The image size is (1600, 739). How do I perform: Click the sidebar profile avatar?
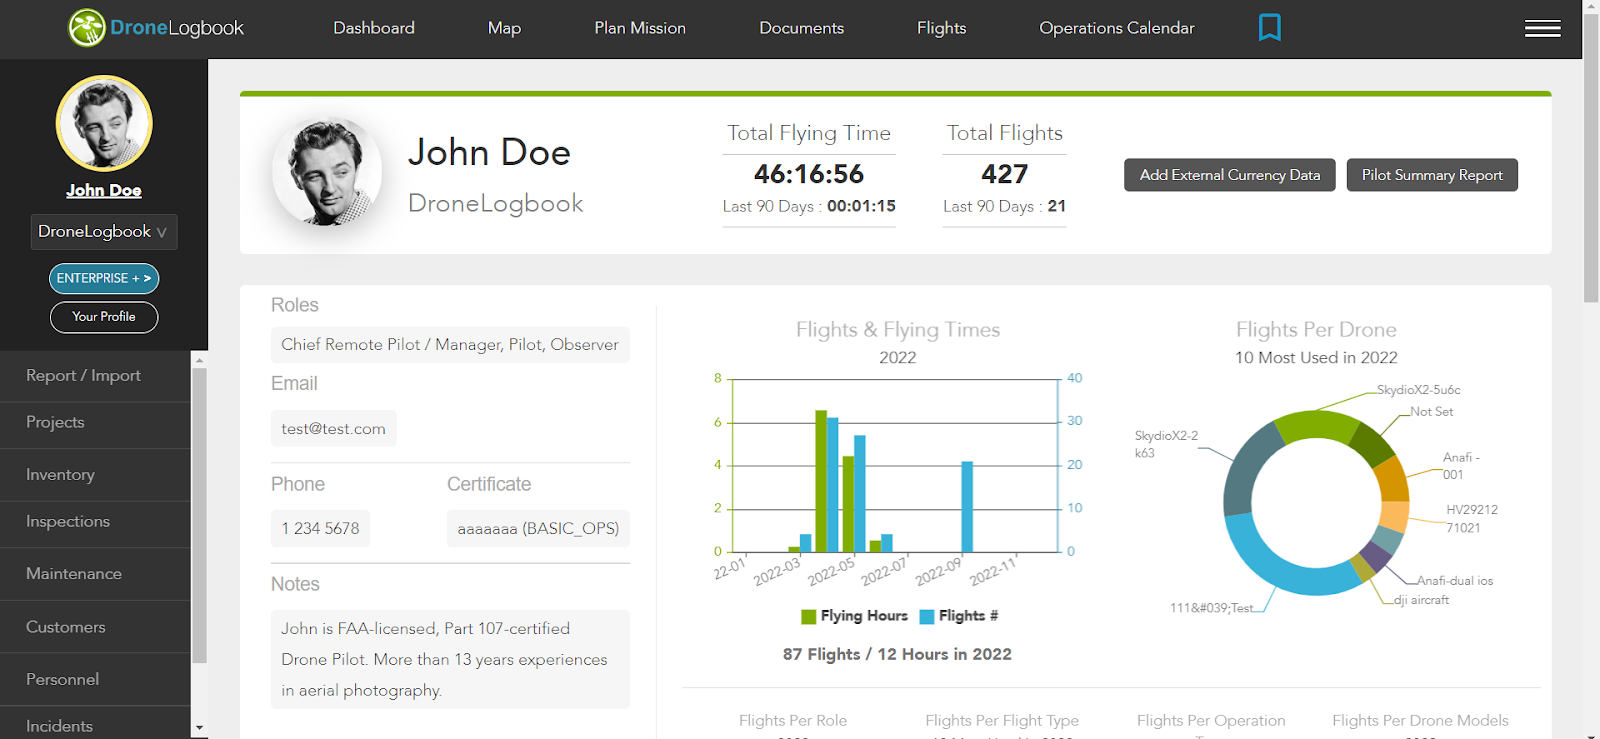click(x=104, y=124)
